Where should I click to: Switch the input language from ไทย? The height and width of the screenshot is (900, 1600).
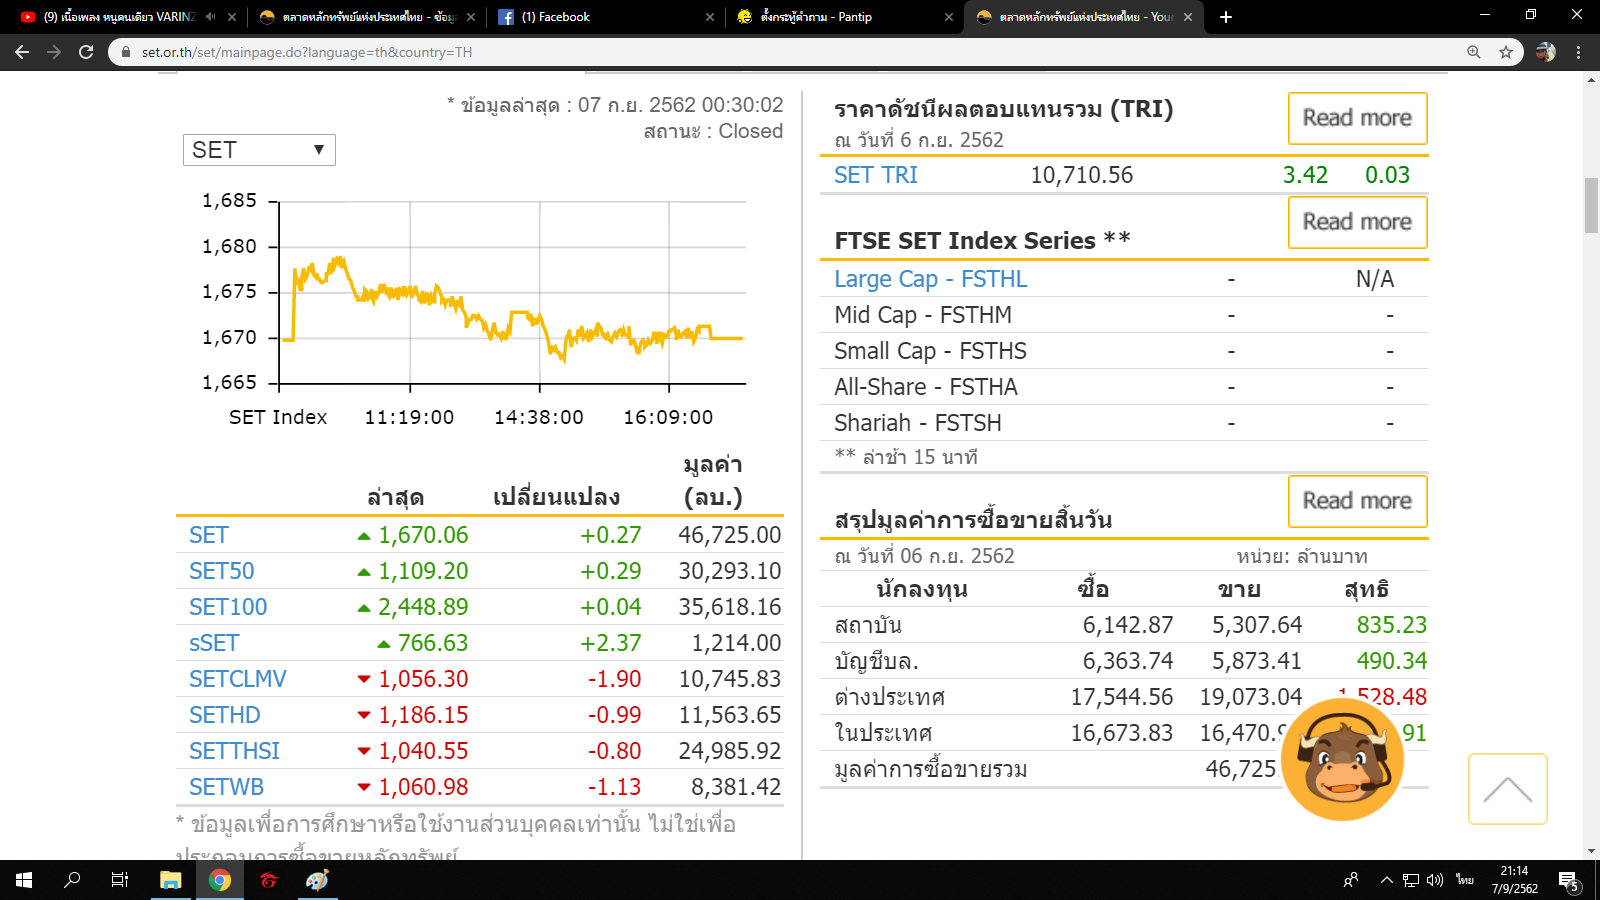point(1465,880)
